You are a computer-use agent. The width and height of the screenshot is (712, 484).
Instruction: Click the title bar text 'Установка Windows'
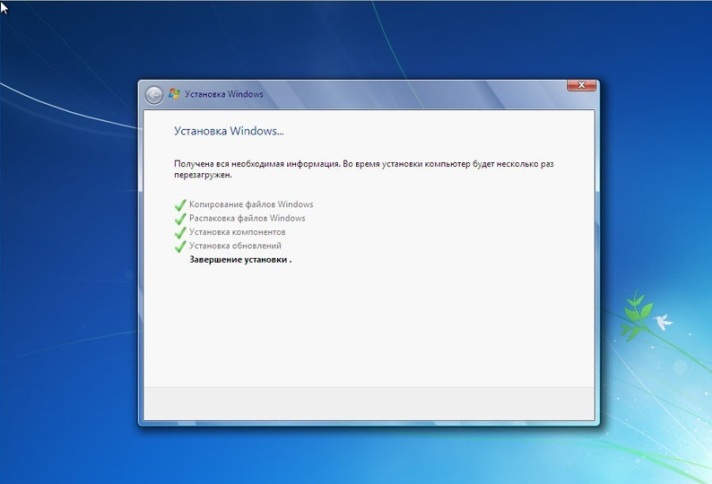224,94
